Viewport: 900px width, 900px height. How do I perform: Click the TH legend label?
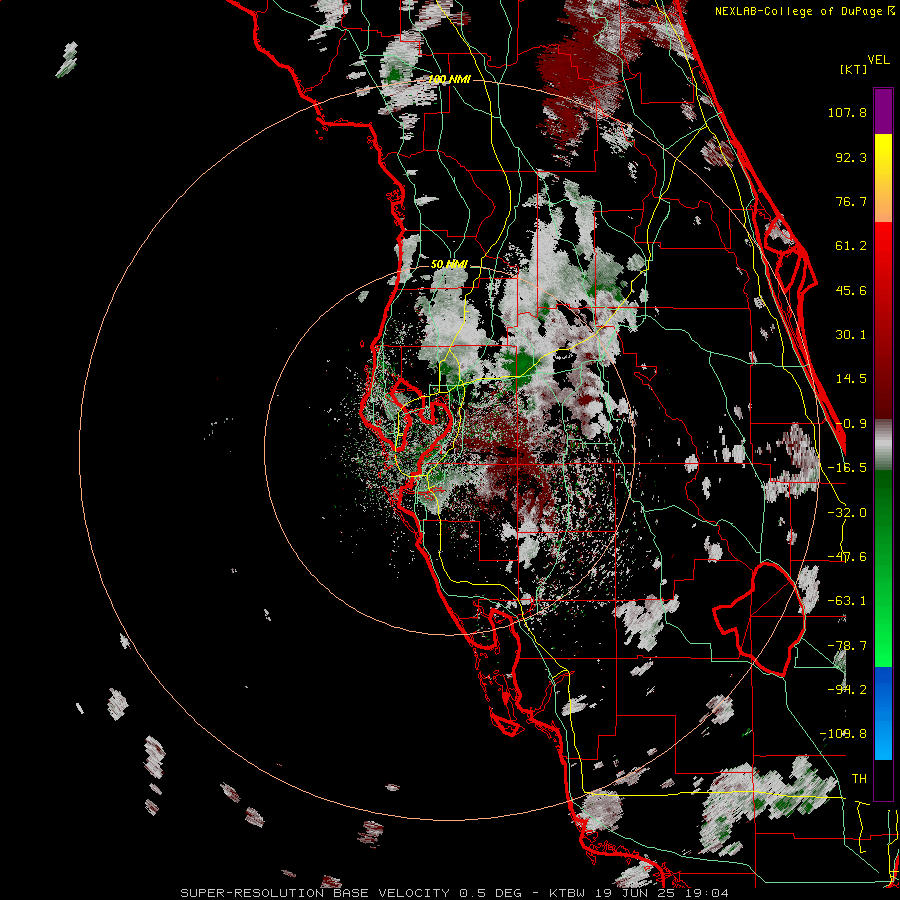click(x=859, y=779)
